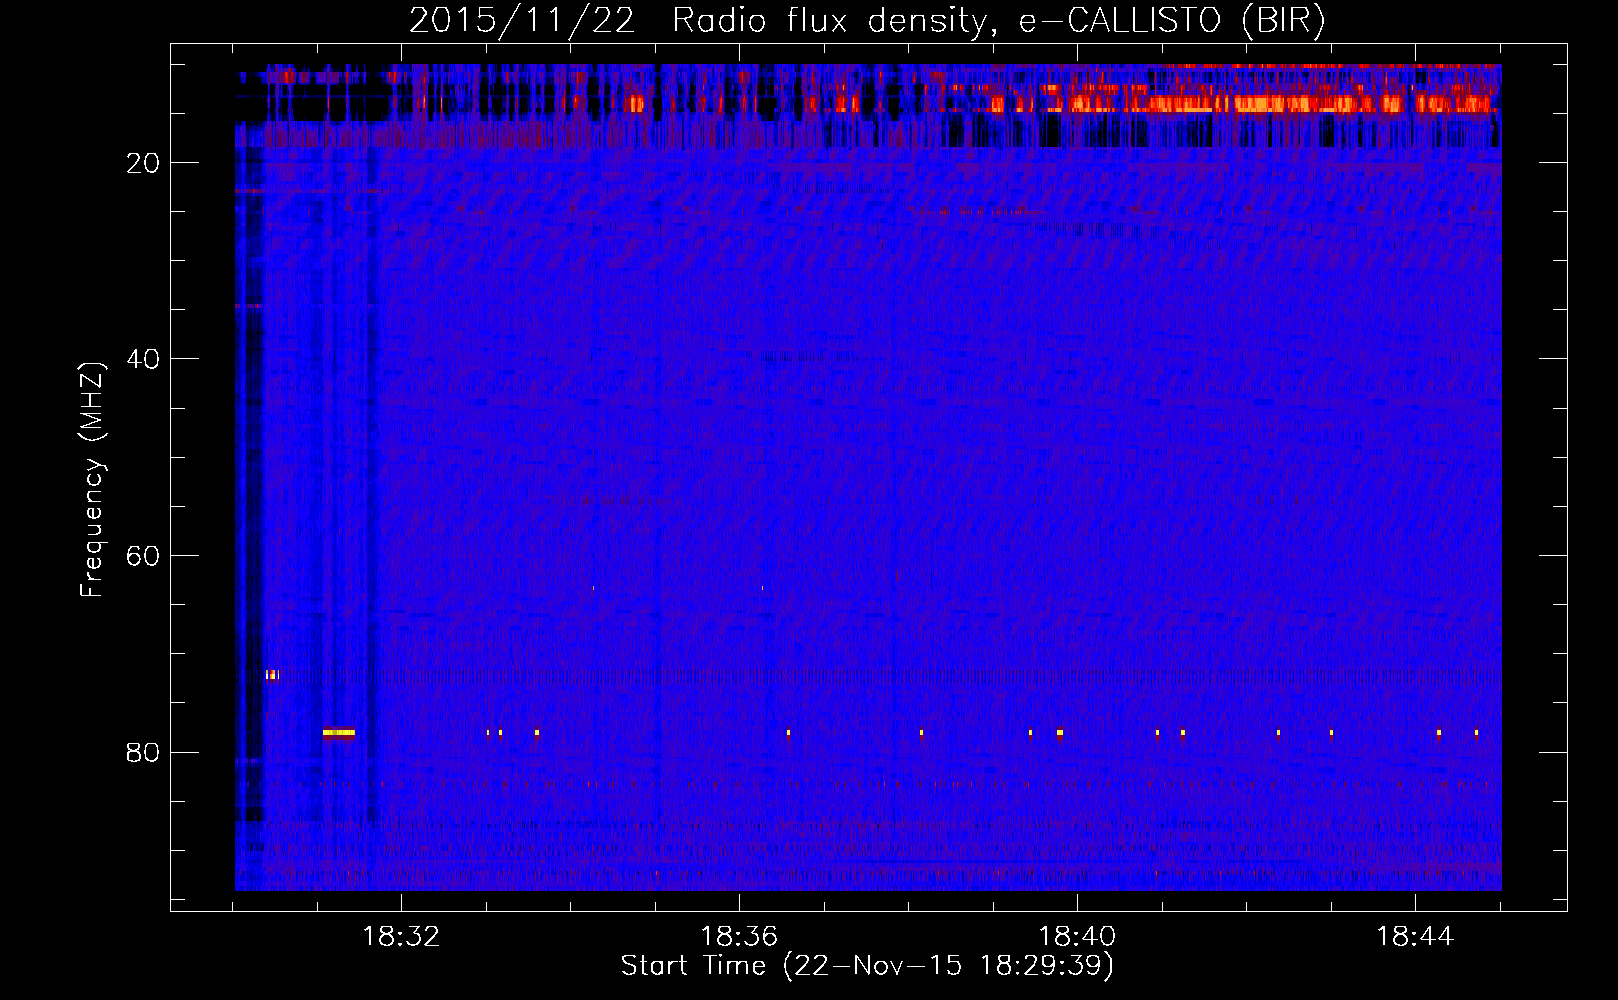This screenshot has width=1618, height=1000.
Task: Click the 20 MHz tick label
Action: (x=144, y=163)
